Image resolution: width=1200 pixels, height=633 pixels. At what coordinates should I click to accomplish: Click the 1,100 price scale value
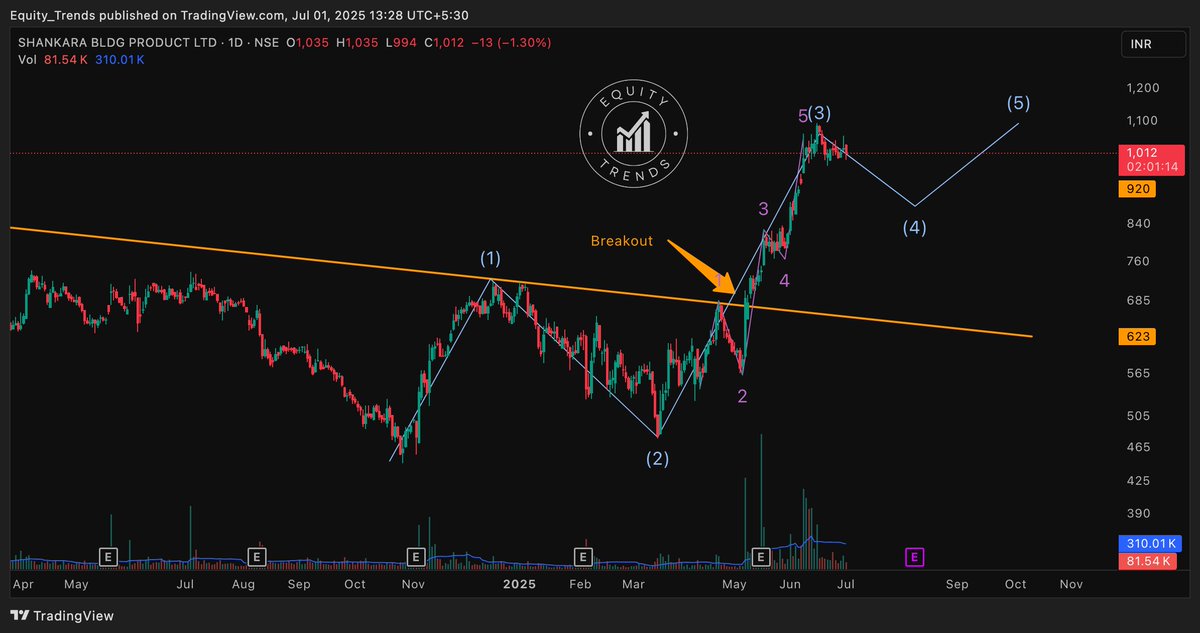1143,120
